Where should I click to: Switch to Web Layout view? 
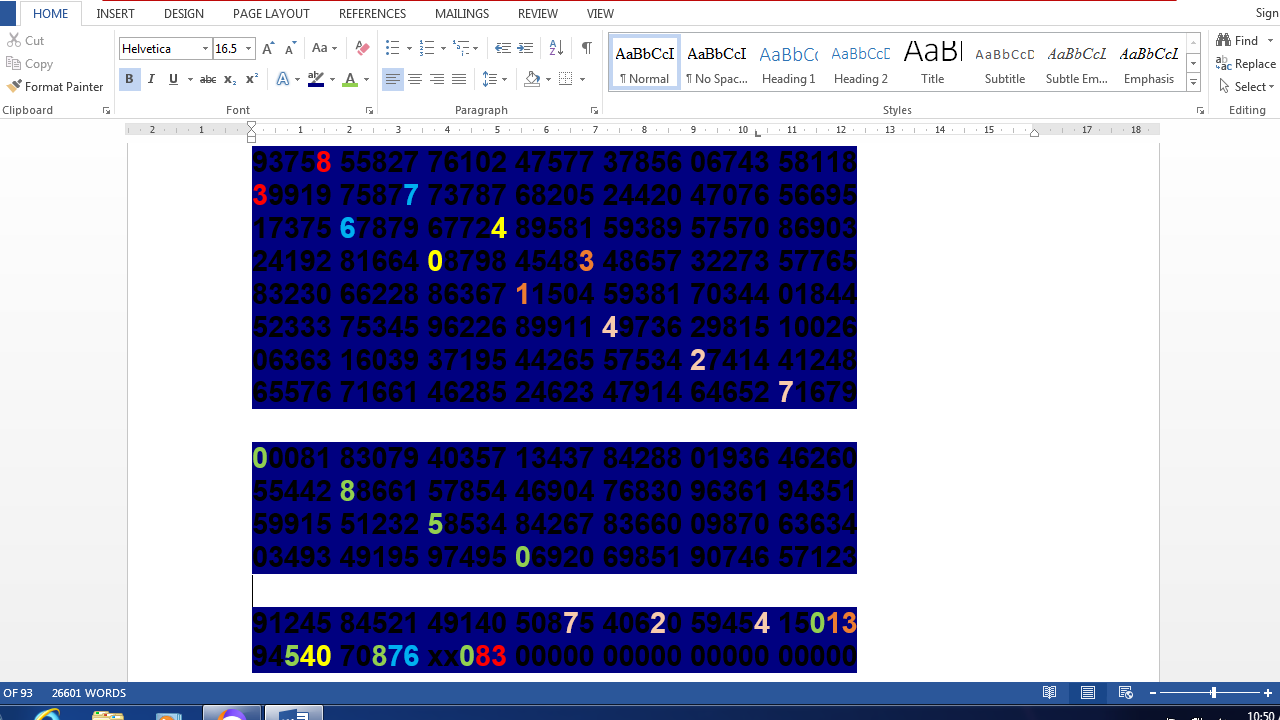(1125, 693)
